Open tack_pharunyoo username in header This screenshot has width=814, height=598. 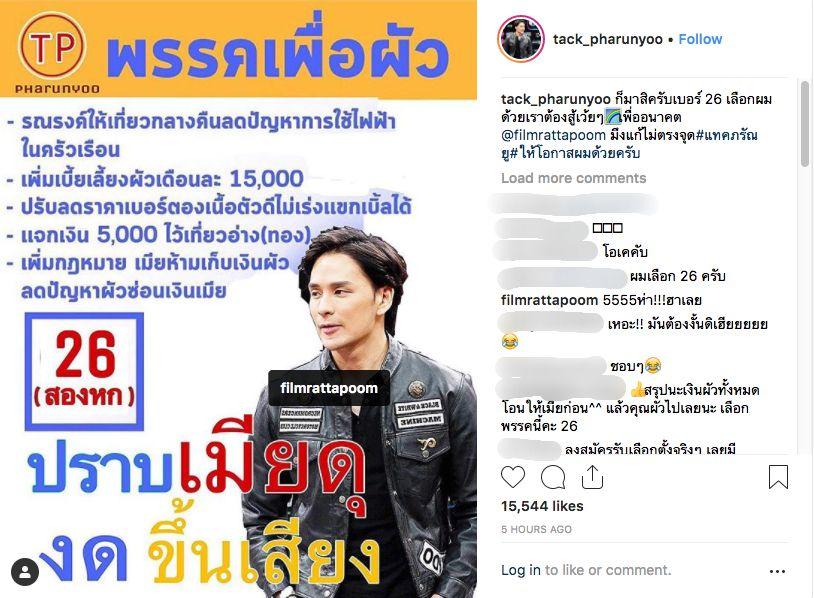pos(607,39)
